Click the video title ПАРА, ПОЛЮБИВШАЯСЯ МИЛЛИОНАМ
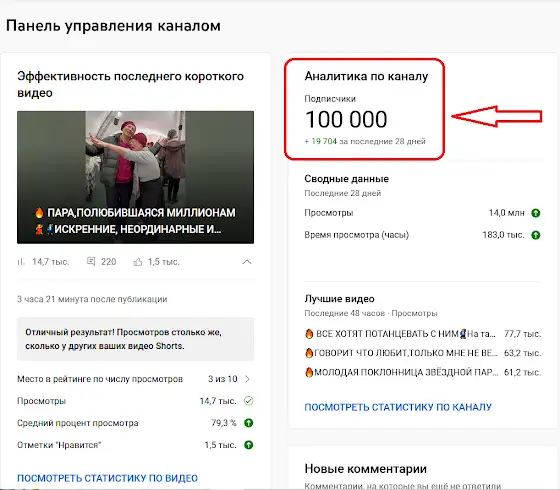The image size is (560, 490). (135, 221)
